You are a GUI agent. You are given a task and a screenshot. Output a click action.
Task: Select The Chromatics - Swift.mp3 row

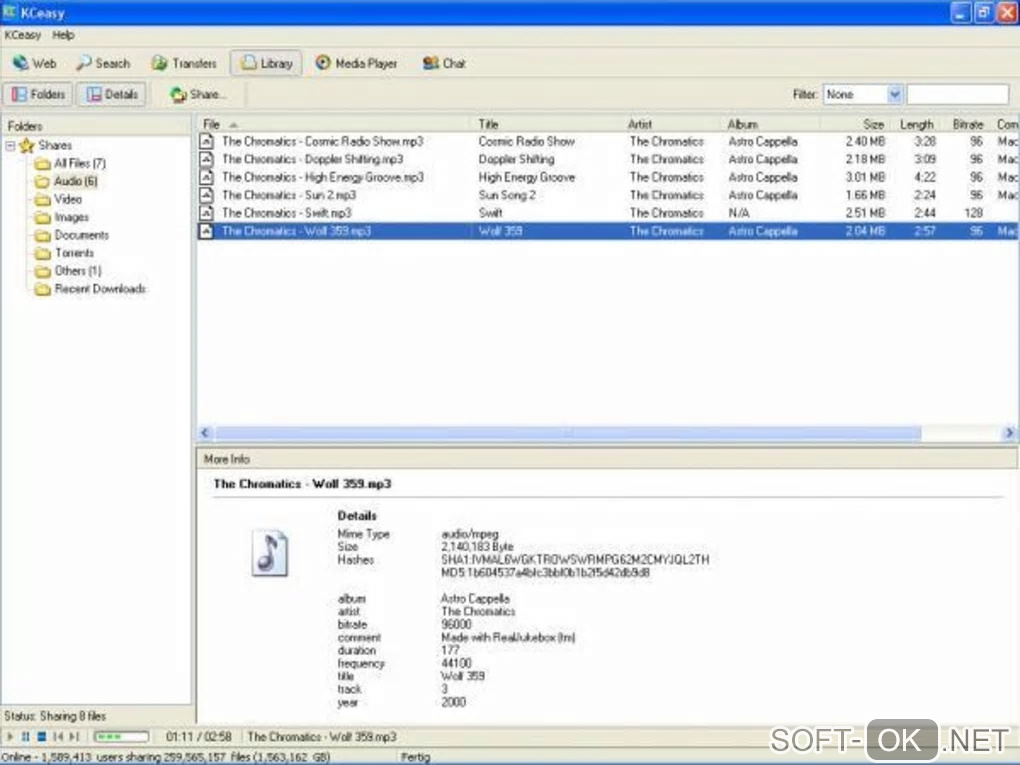pyautogui.click(x=608, y=213)
